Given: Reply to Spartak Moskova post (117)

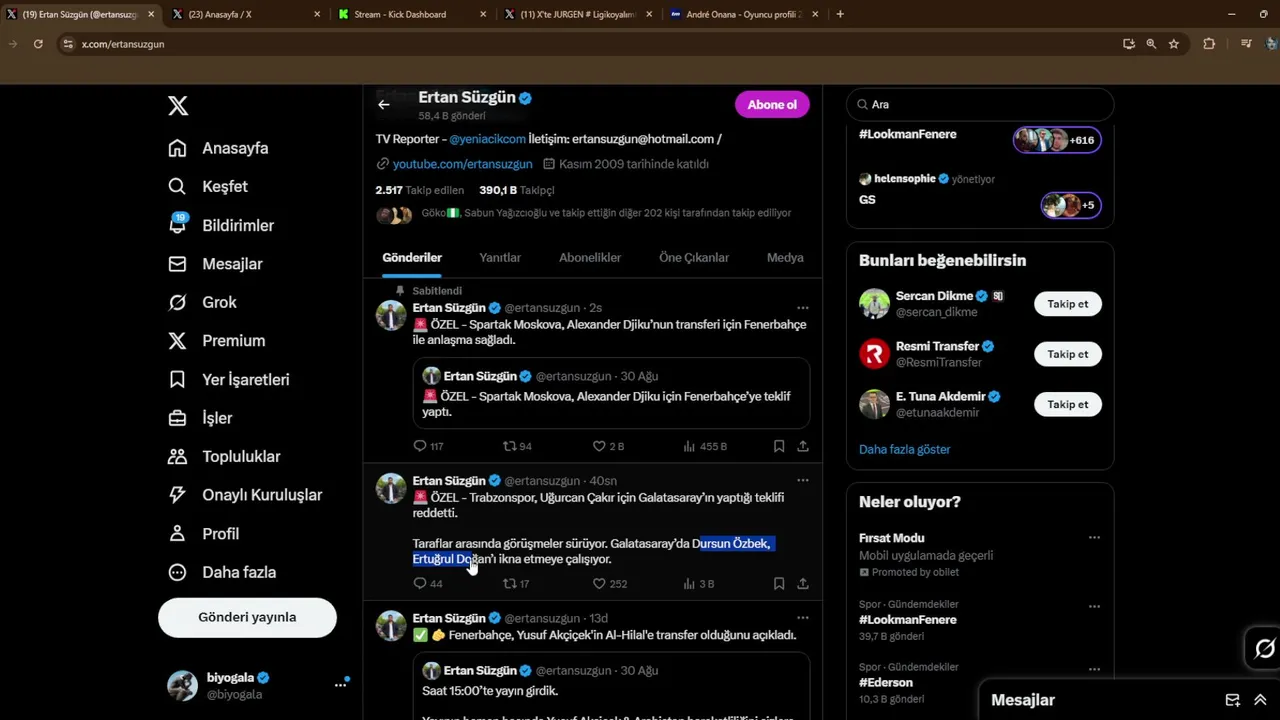Looking at the screenshot, I should [x=428, y=446].
